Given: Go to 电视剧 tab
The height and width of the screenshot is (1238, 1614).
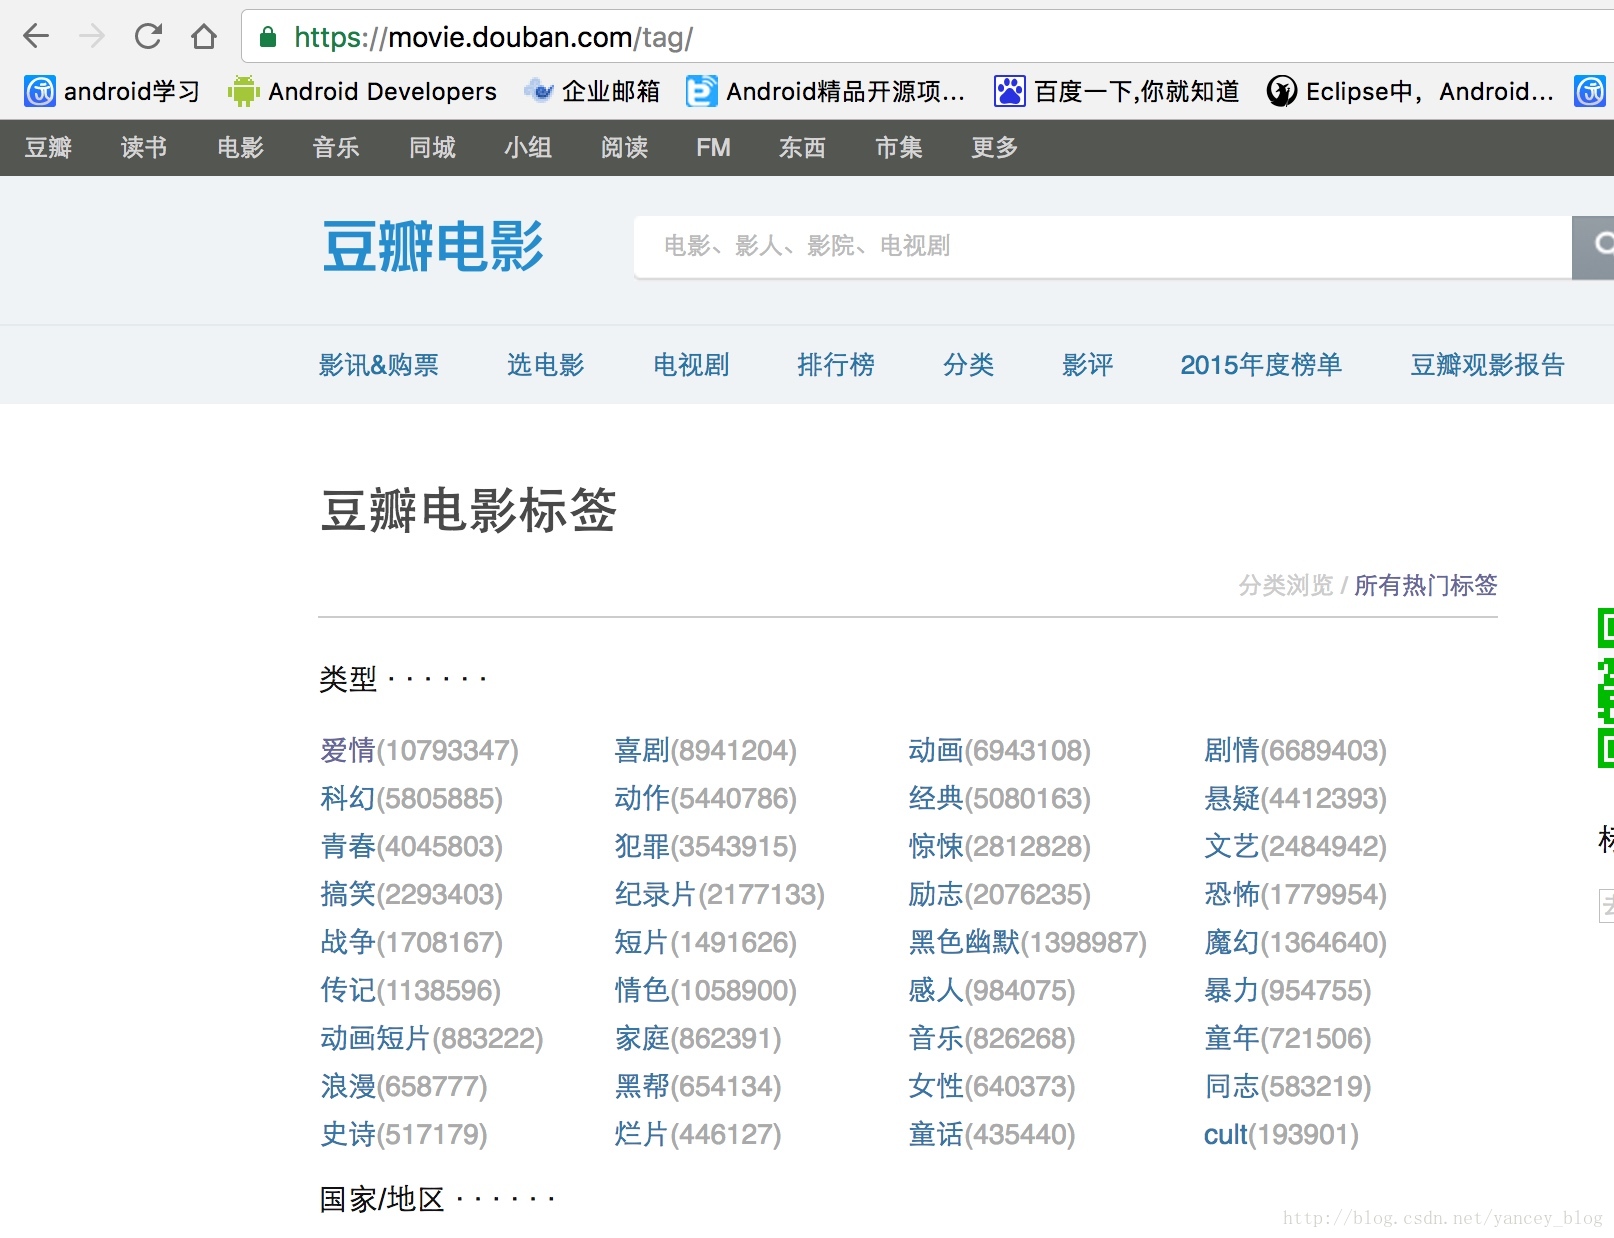Looking at the screenshot, I should (x=691, y=365).
